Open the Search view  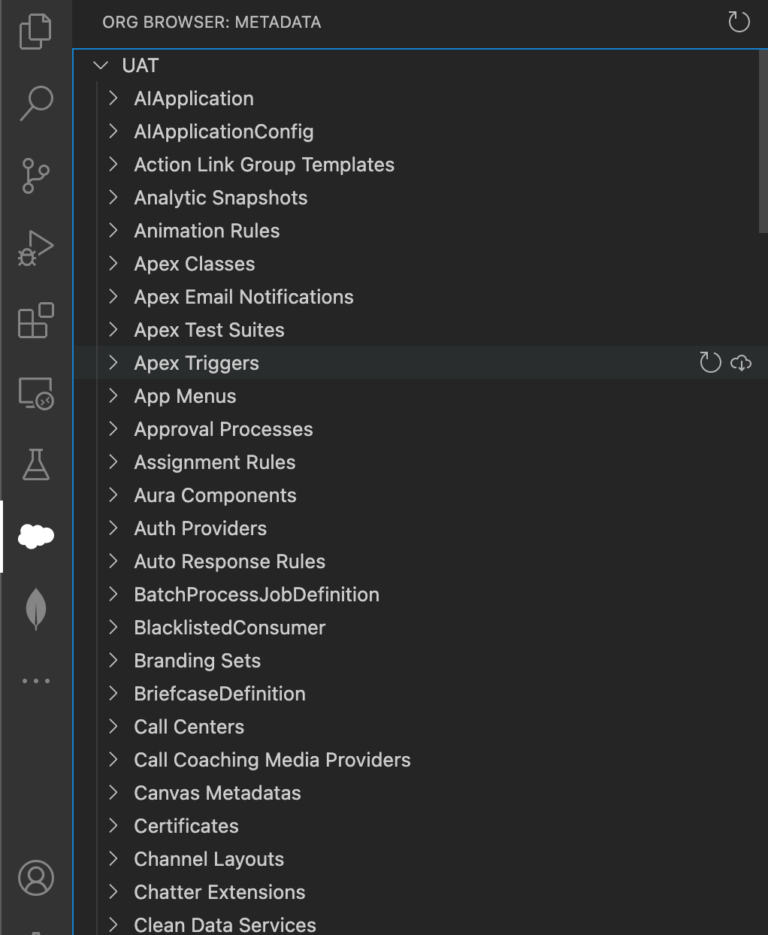coord(36,103)
